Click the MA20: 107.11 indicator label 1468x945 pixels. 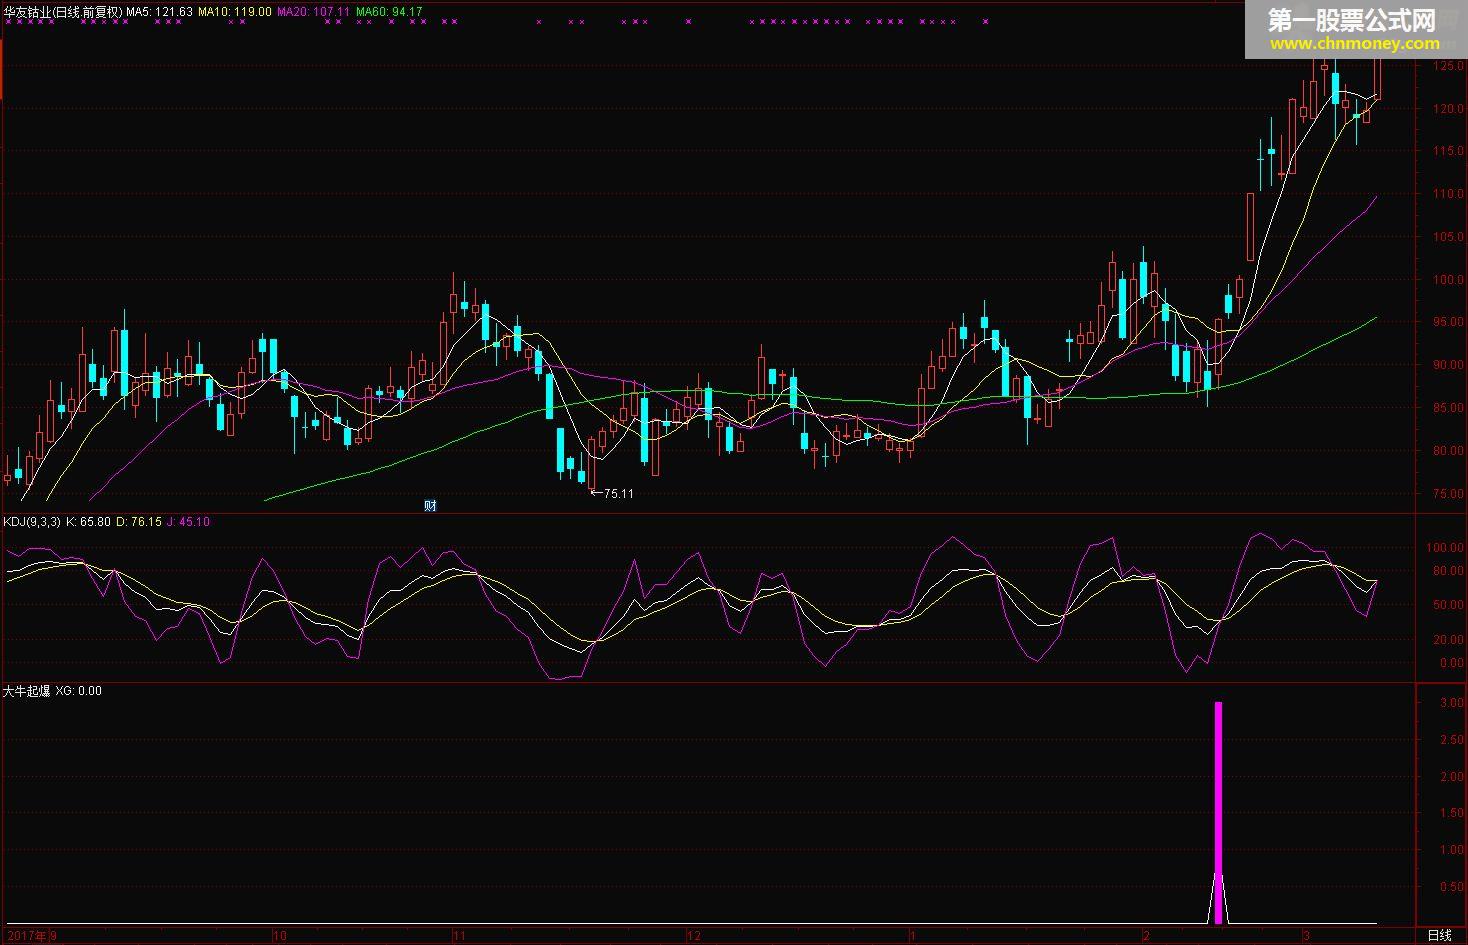314,12
